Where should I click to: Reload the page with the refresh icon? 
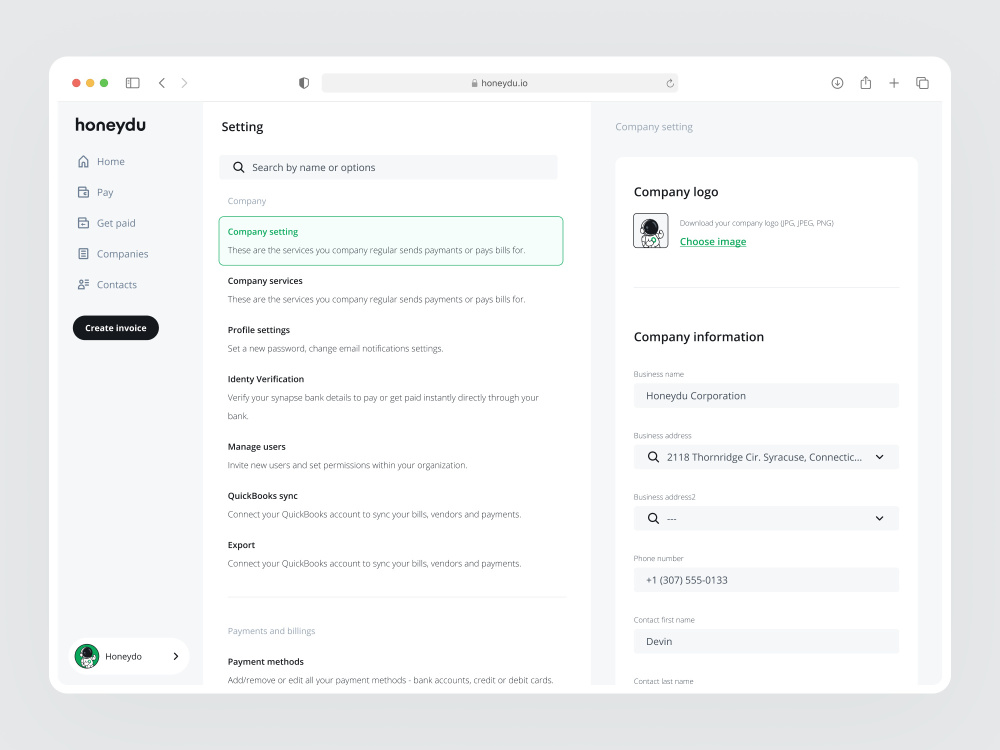pyautogui.click(x=670, y=83)
